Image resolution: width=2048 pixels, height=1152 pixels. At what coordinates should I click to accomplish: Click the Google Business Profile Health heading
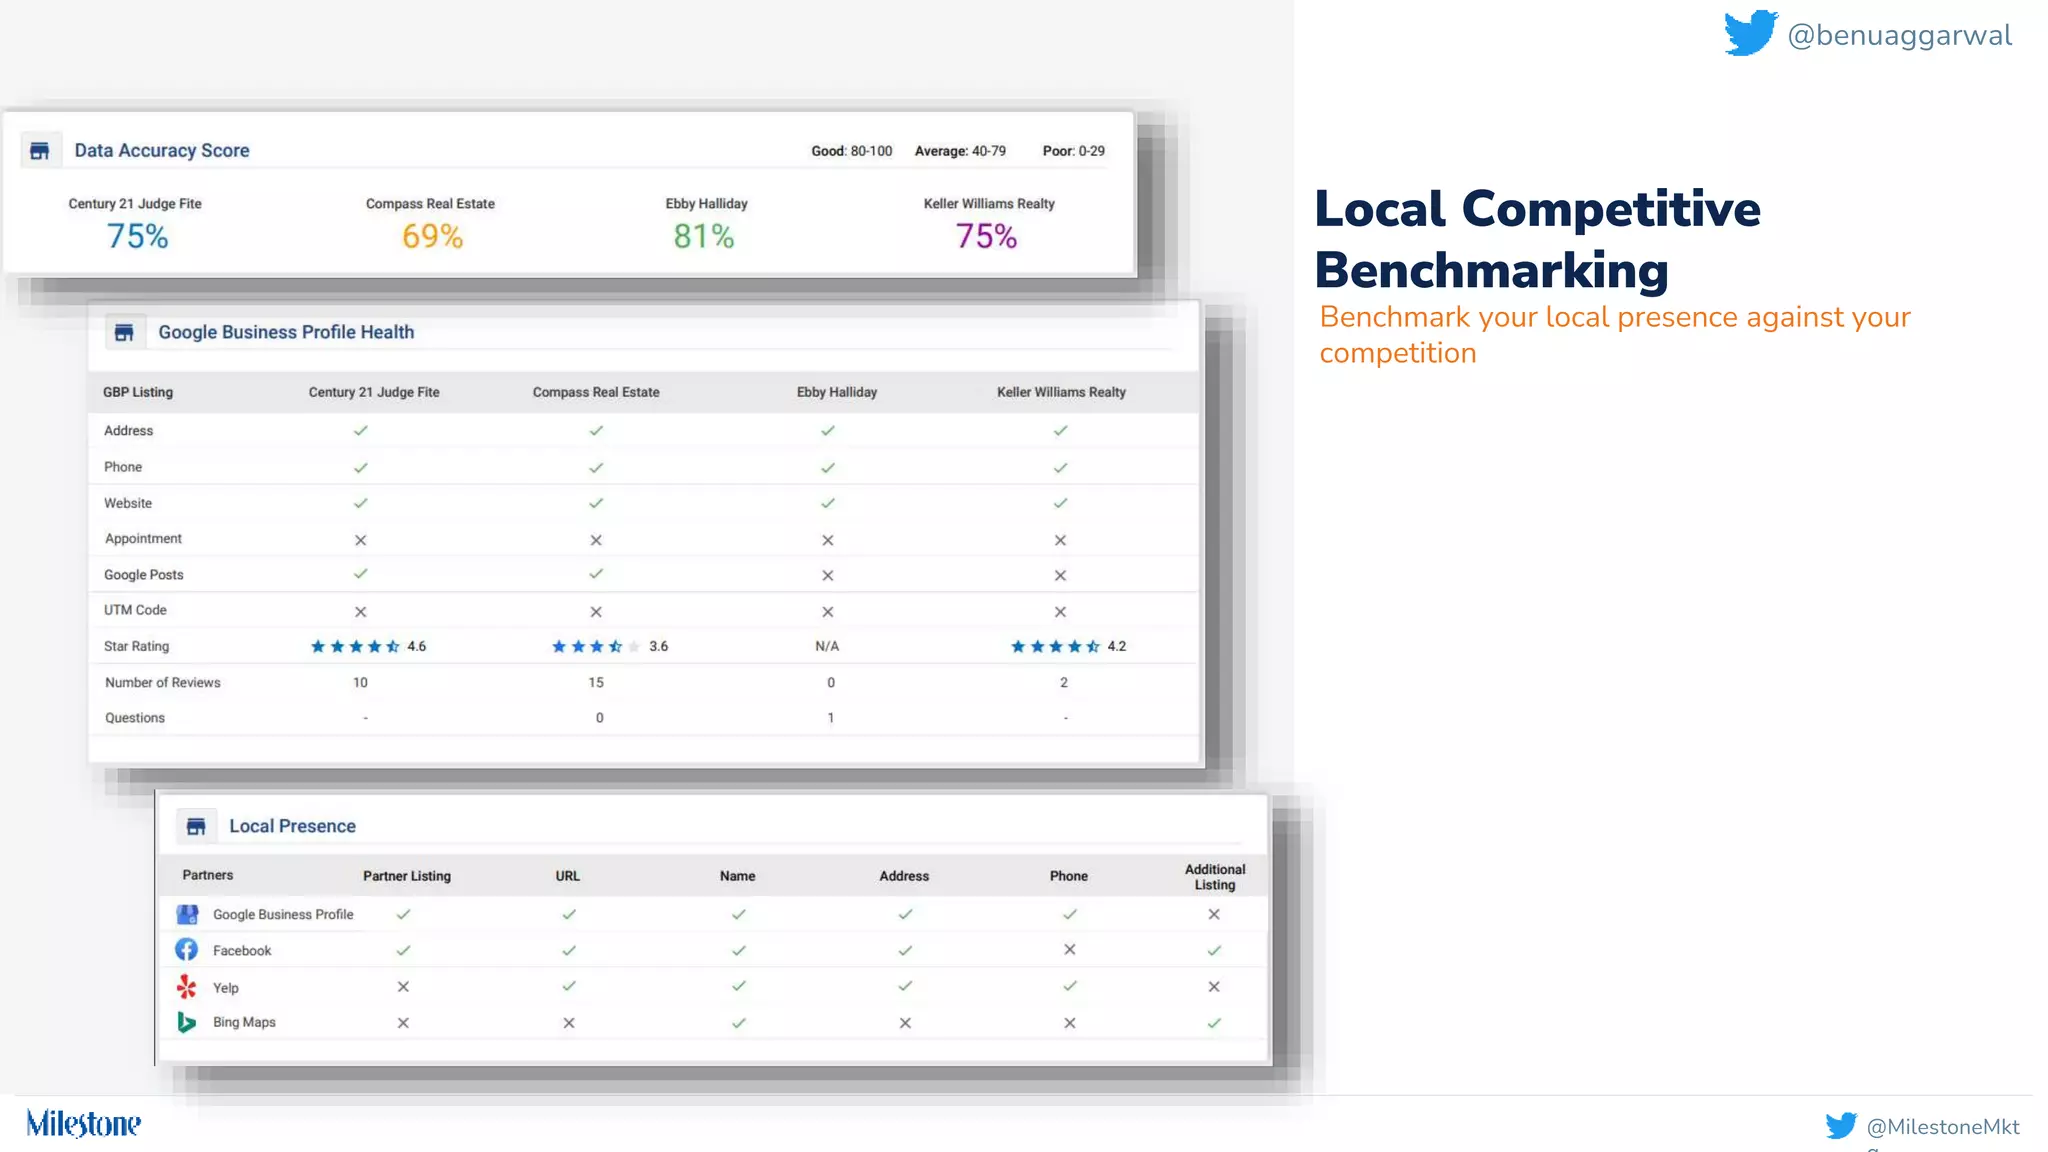coord(286,333)
